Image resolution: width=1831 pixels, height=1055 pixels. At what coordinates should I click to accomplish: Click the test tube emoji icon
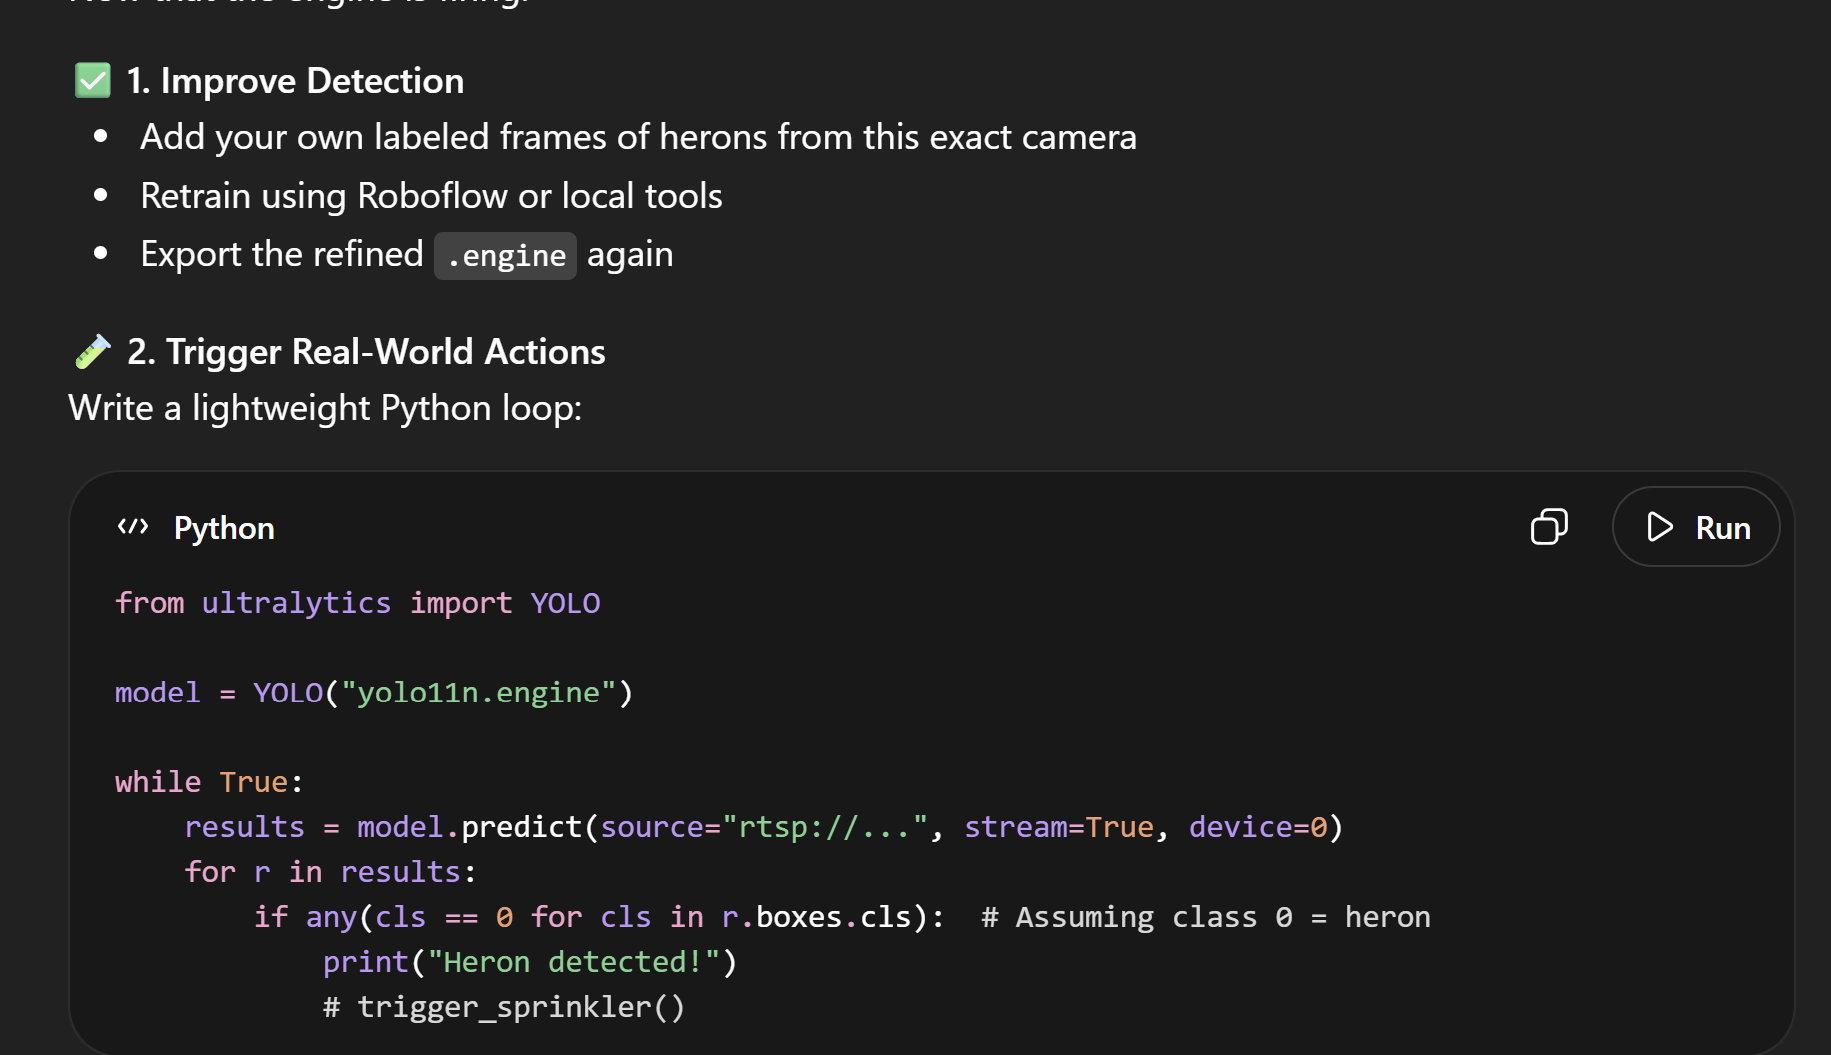[x=93, y=352]
